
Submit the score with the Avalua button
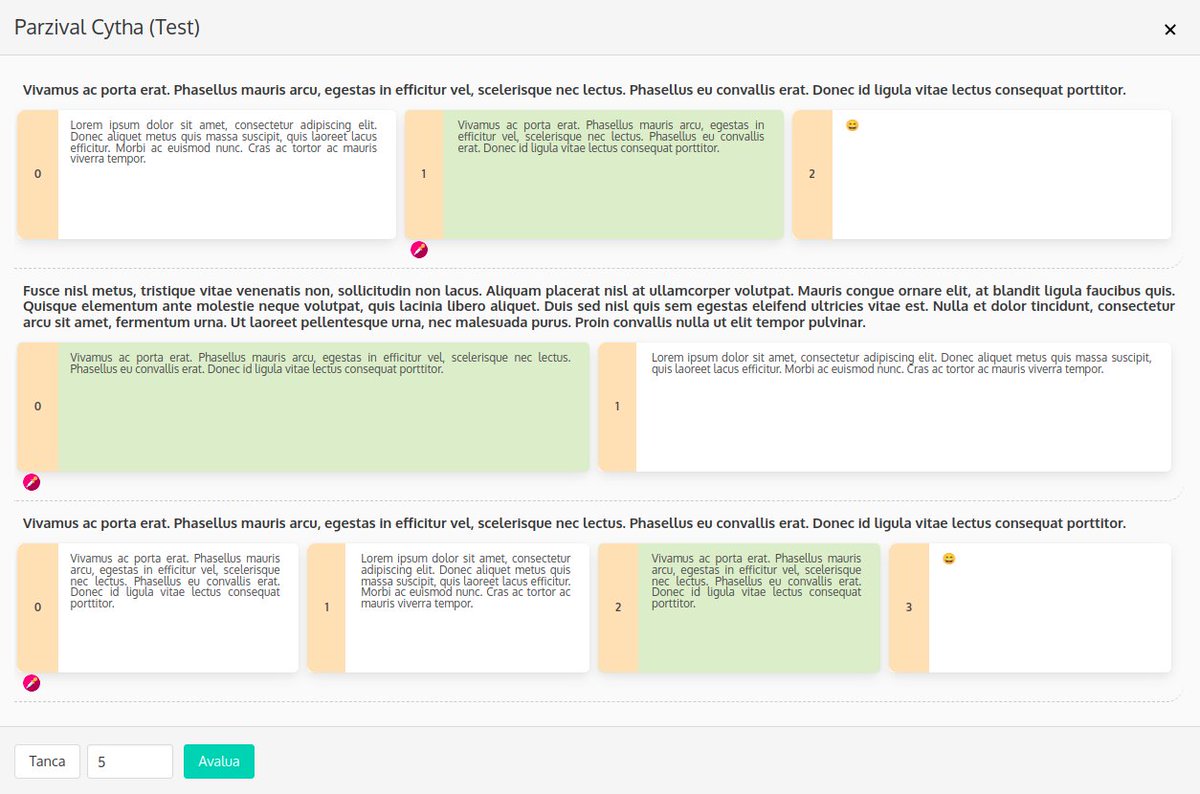point(219,761)
